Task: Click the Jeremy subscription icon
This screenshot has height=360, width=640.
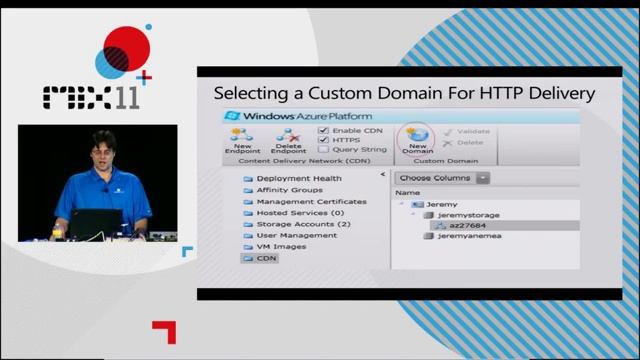Action: (417, 204)
